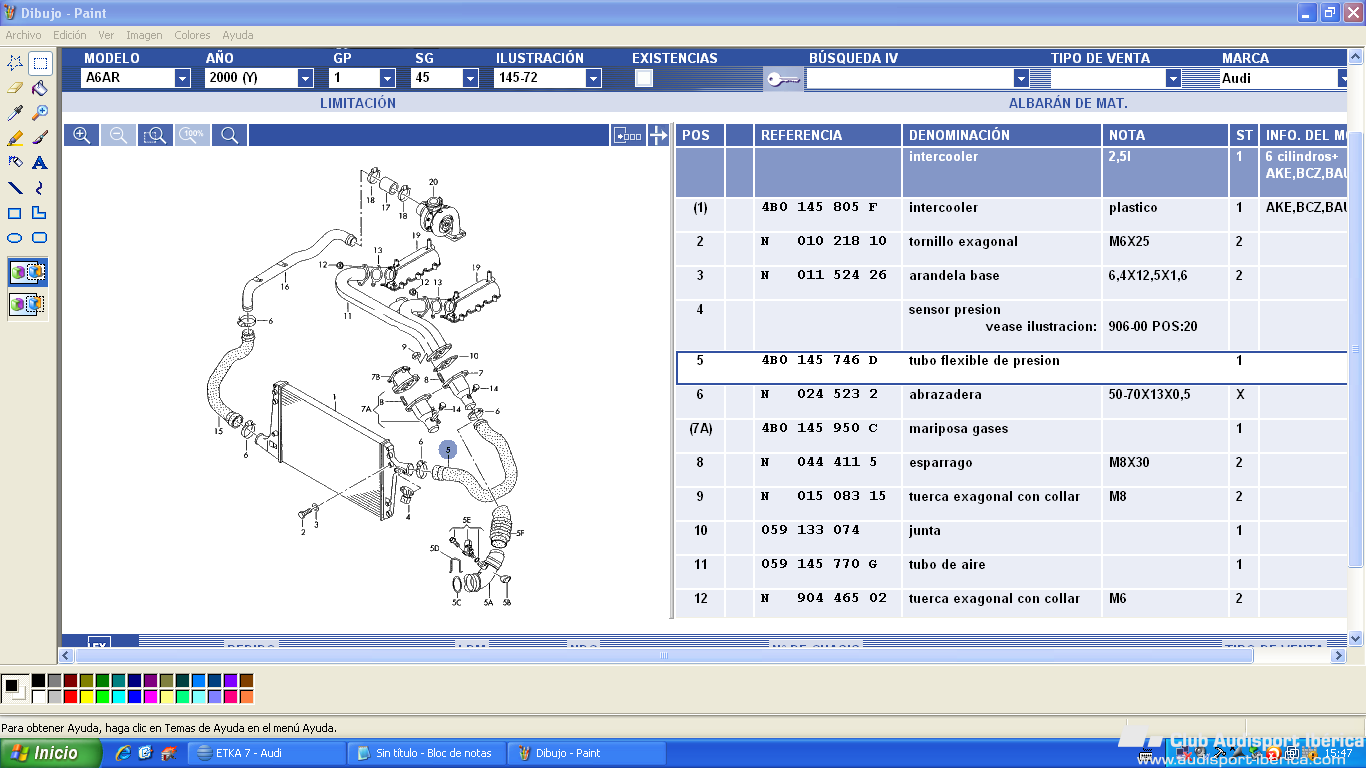Expand the BÚSQUEDA IV dropdown
The image size is (1366, 768).
coord(1021,78)
